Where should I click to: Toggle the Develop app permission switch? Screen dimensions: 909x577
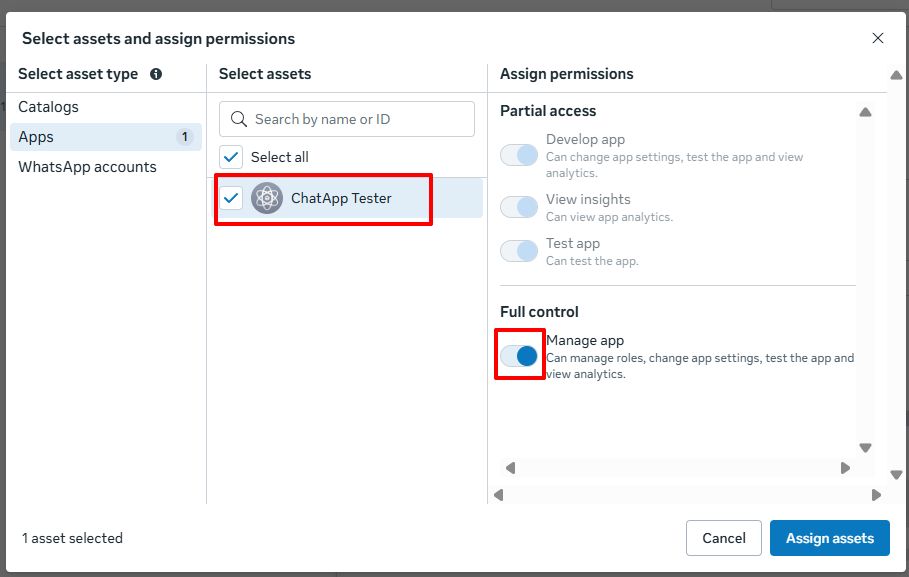[x=519, y=155]
